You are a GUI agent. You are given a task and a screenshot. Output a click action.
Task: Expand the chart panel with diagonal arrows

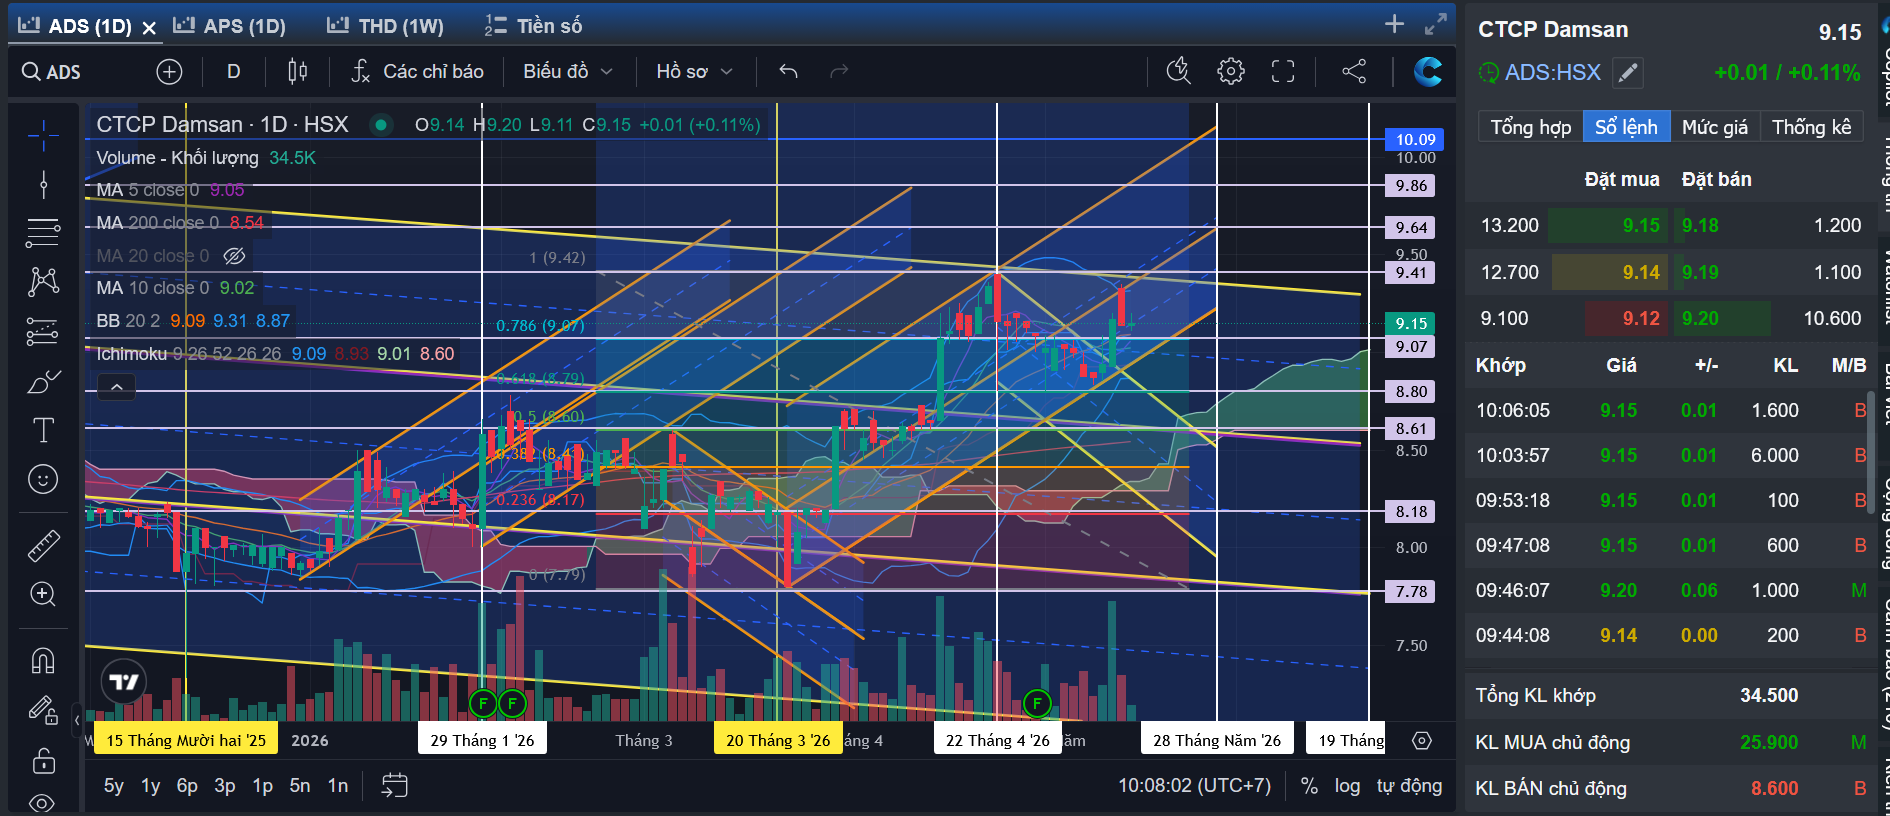pos(1436,24)
